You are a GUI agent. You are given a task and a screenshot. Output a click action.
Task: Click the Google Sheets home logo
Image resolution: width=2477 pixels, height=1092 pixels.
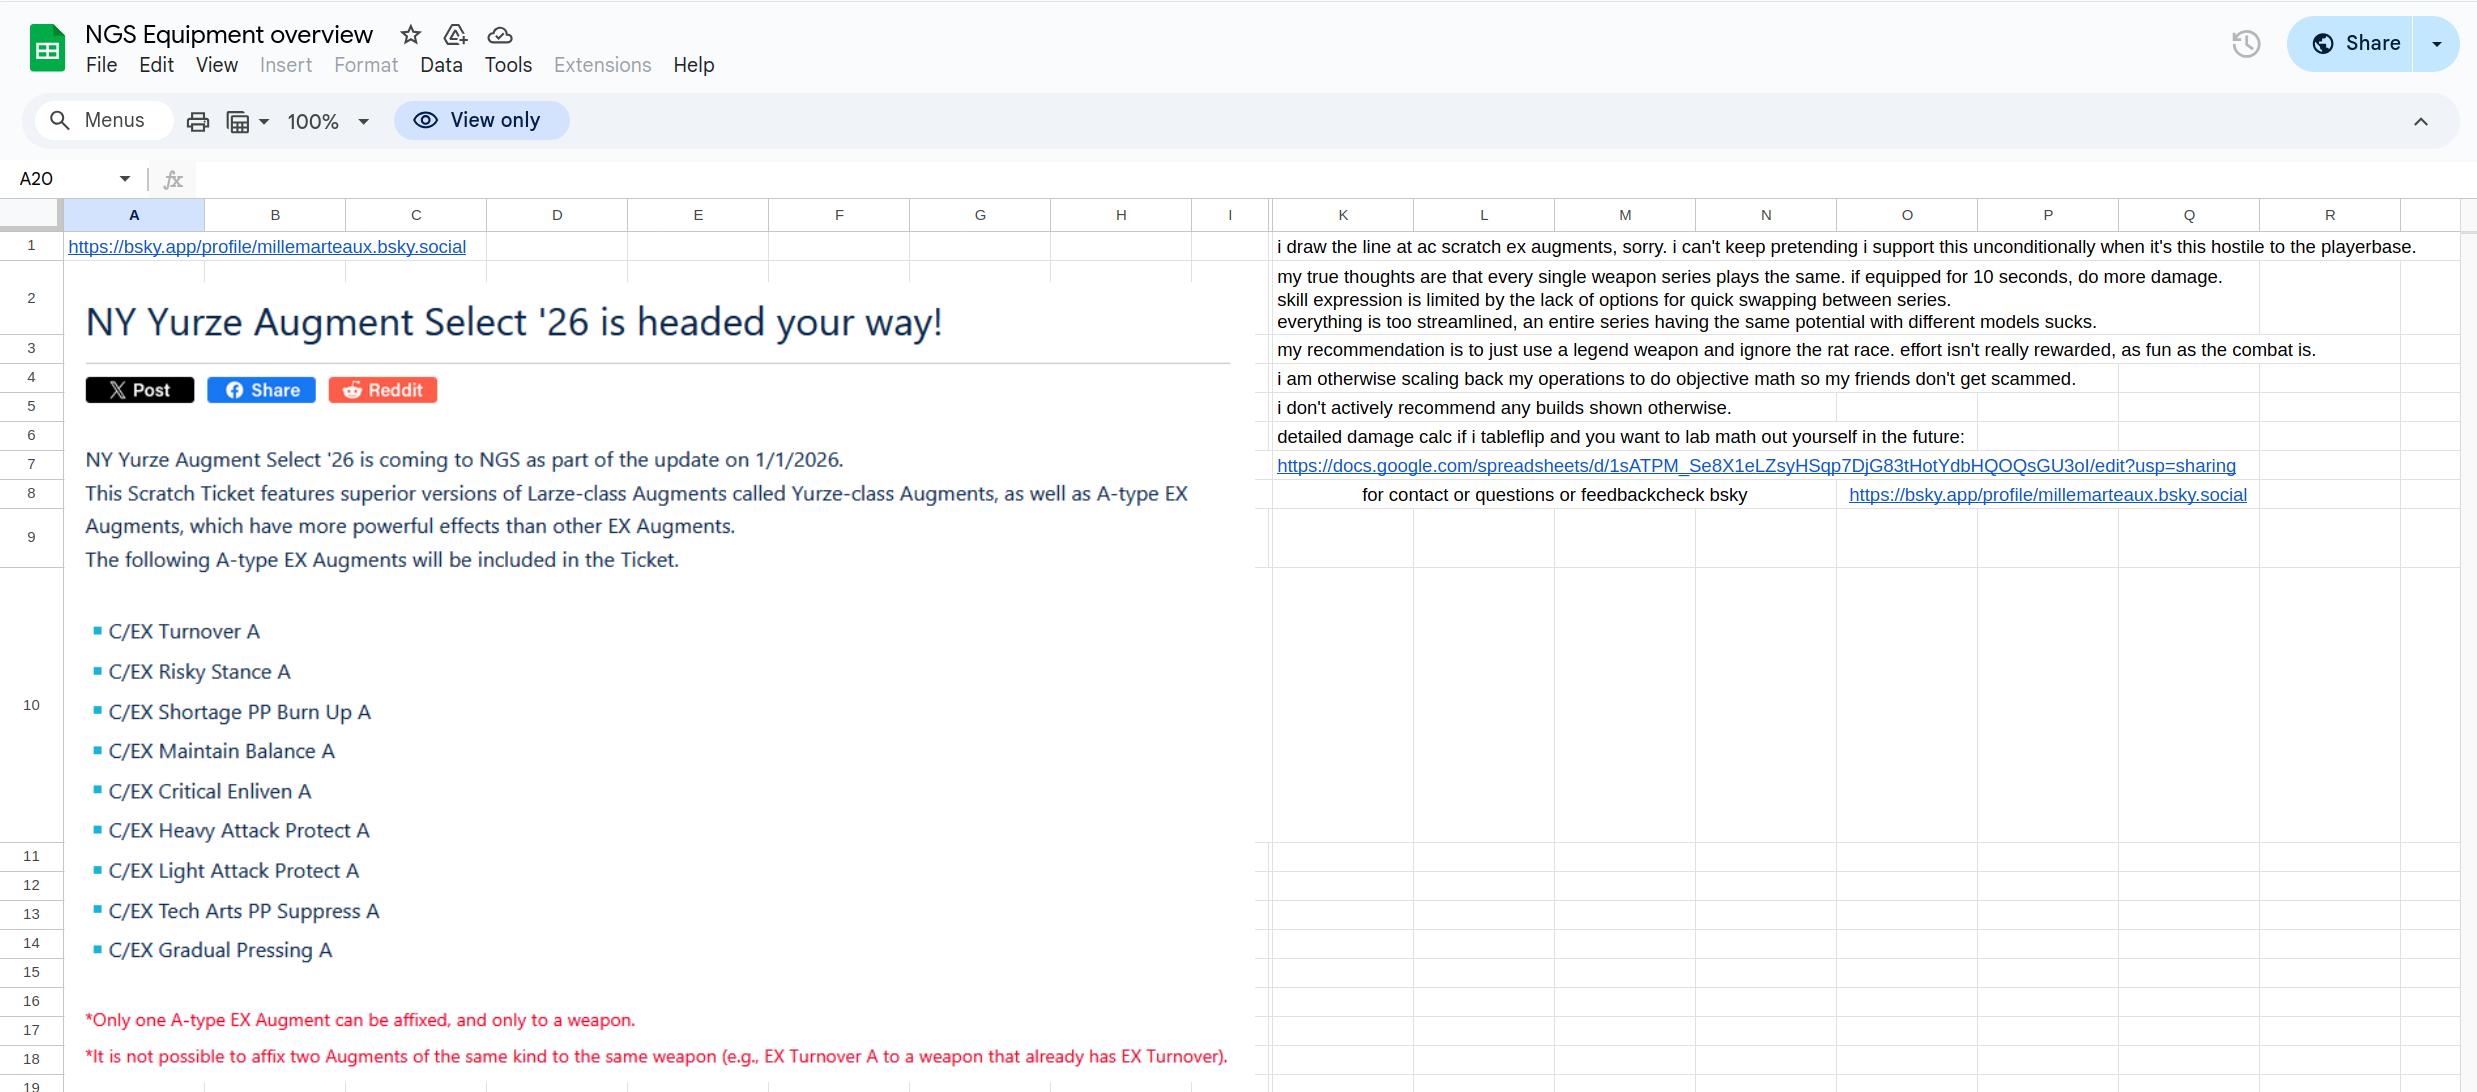(x=47, y=48)
